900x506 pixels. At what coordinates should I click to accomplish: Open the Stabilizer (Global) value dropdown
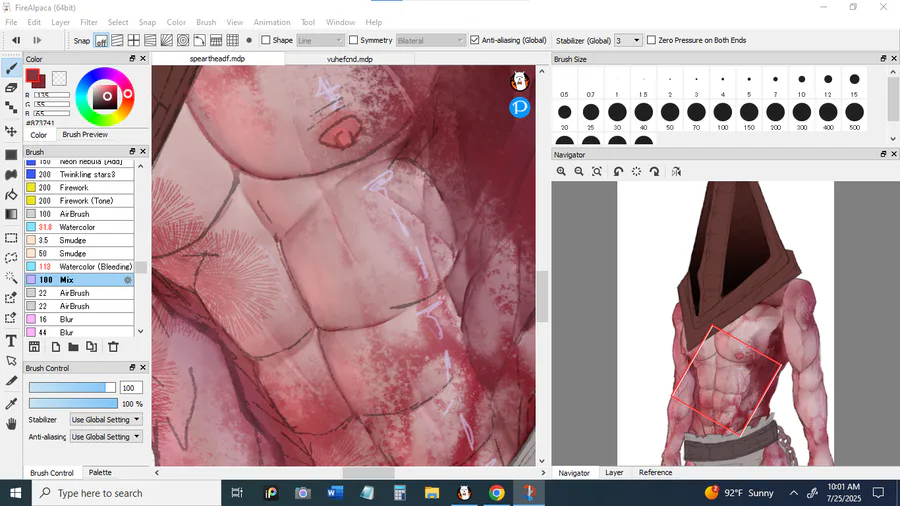627,40
